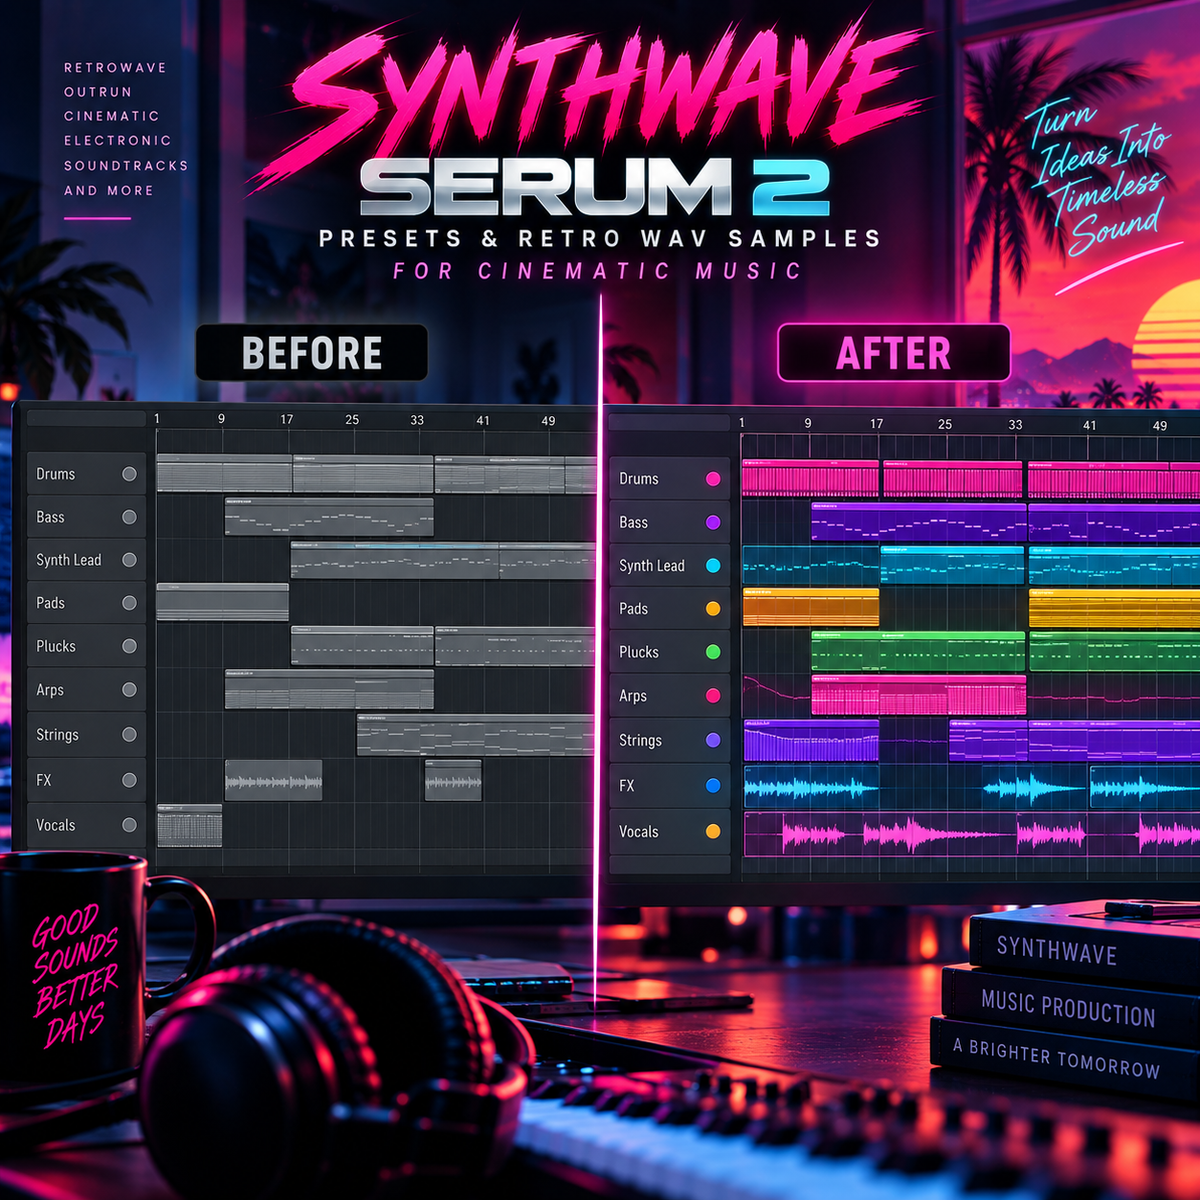
Task: Jump to bar 33 in After timeline ruler
Action: (x=1015, y=425)
